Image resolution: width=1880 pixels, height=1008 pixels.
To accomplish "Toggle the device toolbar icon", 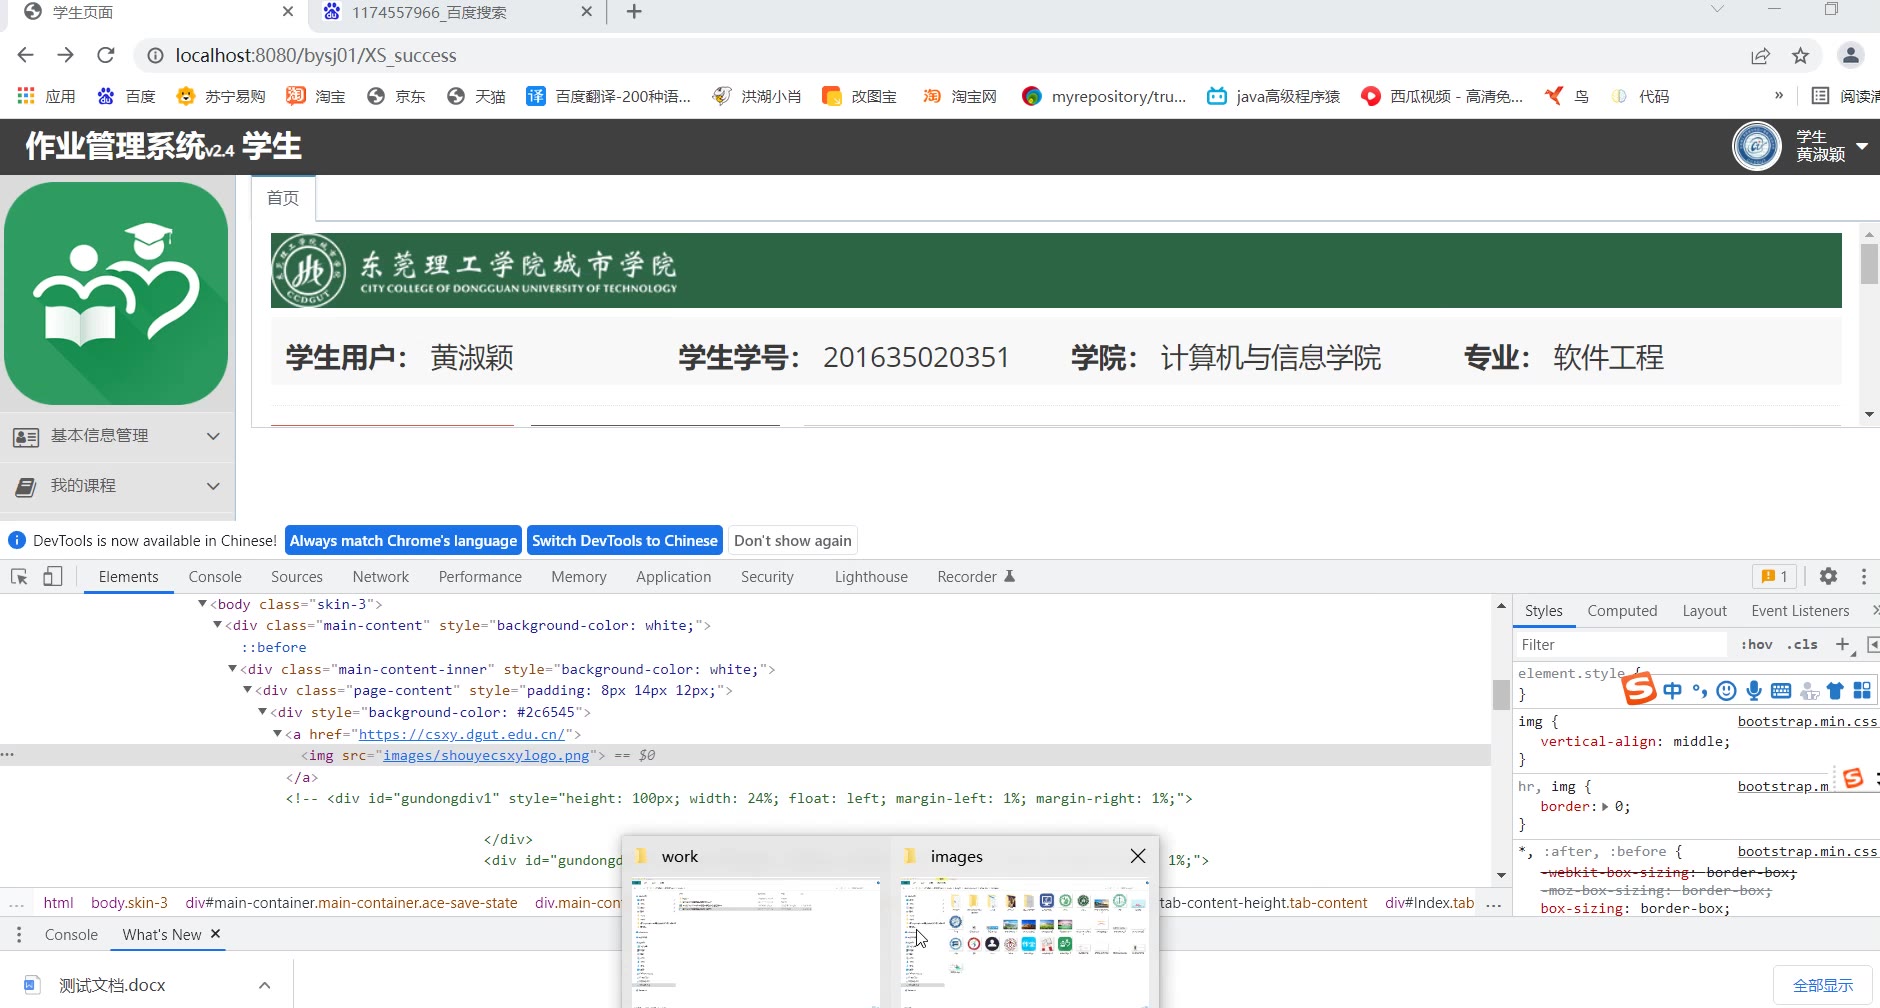I will pos(53,577).
